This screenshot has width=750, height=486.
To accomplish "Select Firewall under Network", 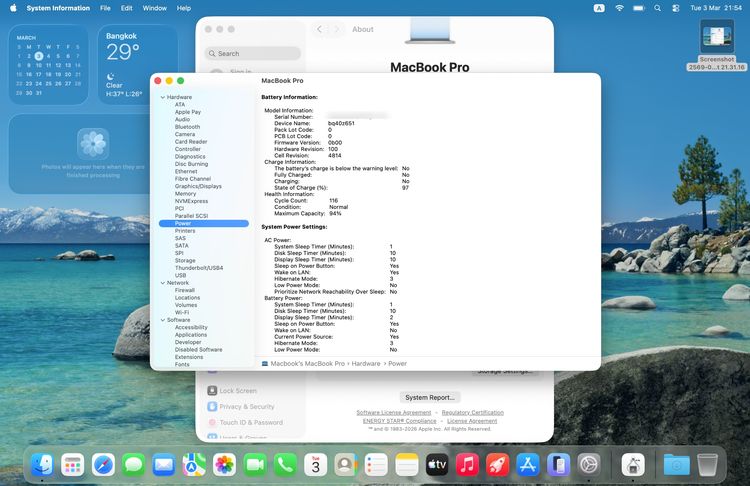I will point(185,290).
